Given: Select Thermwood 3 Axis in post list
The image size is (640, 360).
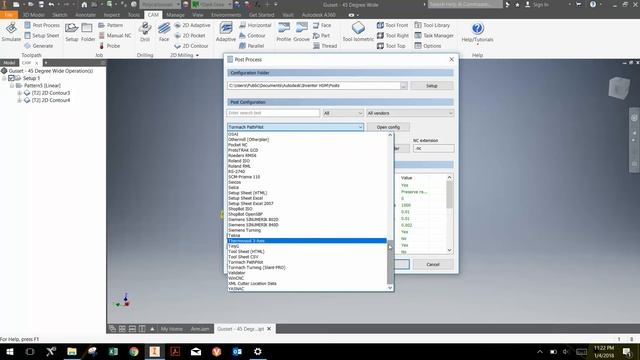Looking at the screenshot, I should tap(307, 241).
